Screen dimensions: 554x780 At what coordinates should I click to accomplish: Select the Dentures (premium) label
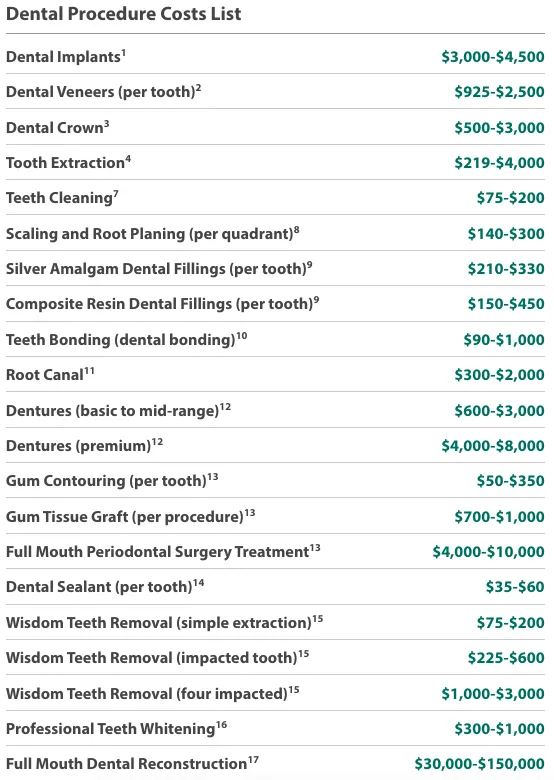[x=79, y=446]
